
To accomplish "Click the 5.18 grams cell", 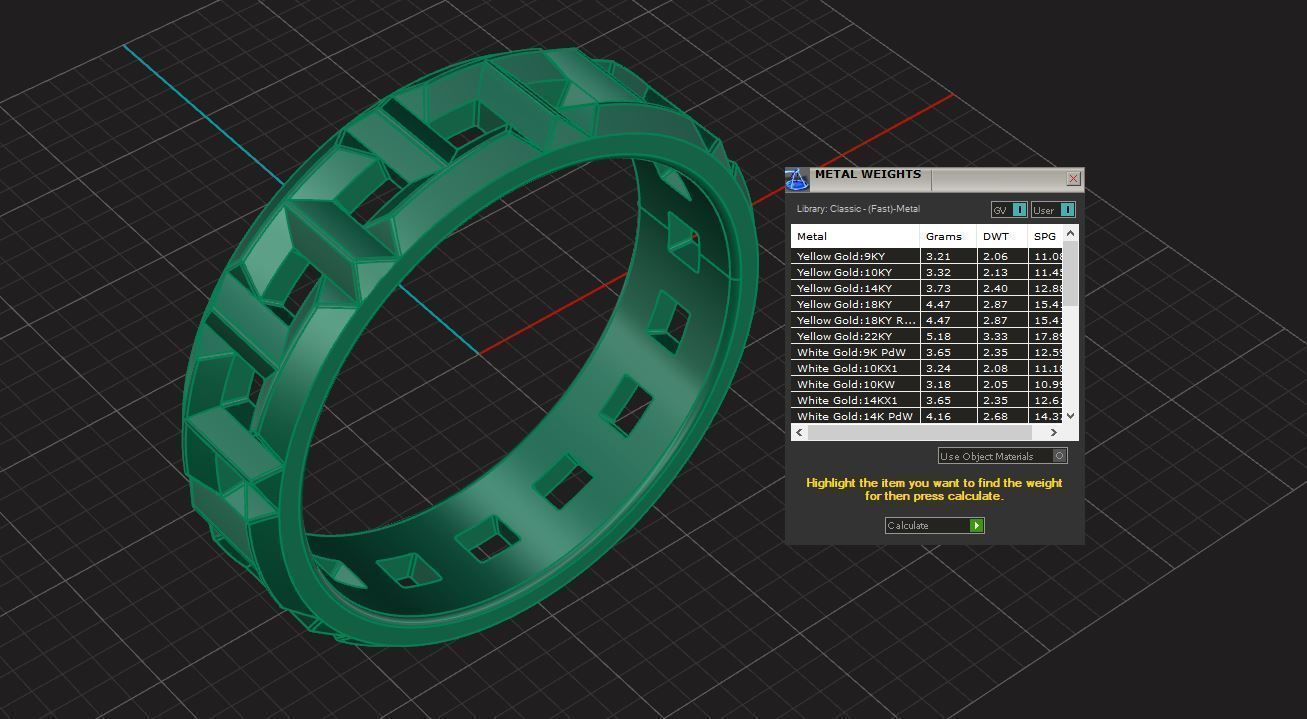I will click(x=948, y=336).
